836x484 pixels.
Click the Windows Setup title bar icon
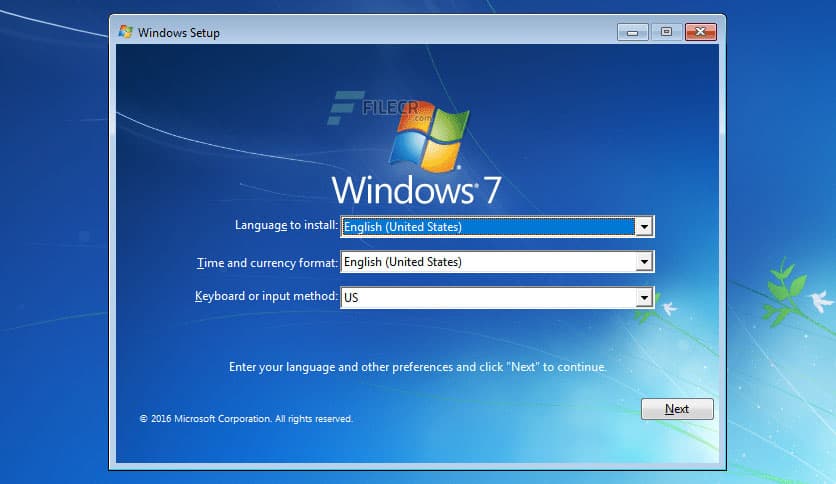(x=126, y=32)
